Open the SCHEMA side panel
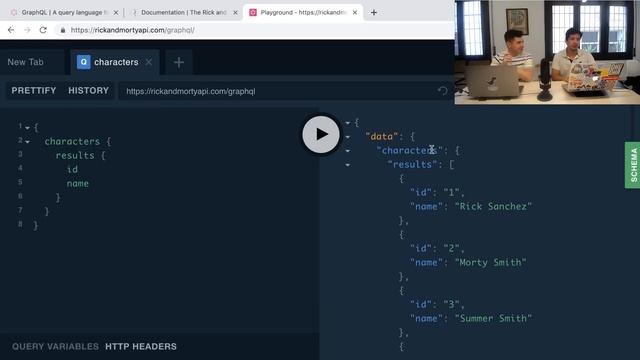Image resolution: width=640 pixels, height=360 pixels. 633,165
